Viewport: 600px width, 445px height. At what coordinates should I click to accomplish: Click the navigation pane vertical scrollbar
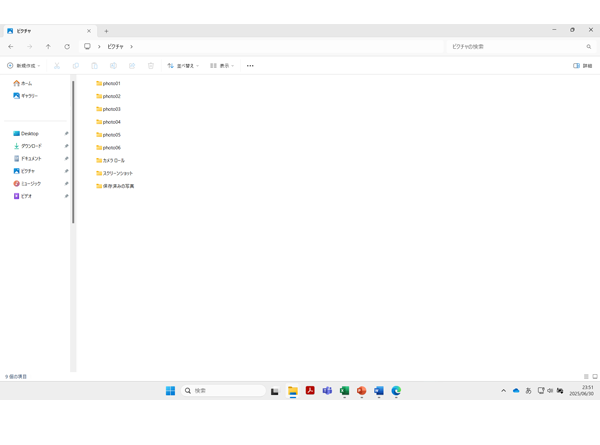73,150
